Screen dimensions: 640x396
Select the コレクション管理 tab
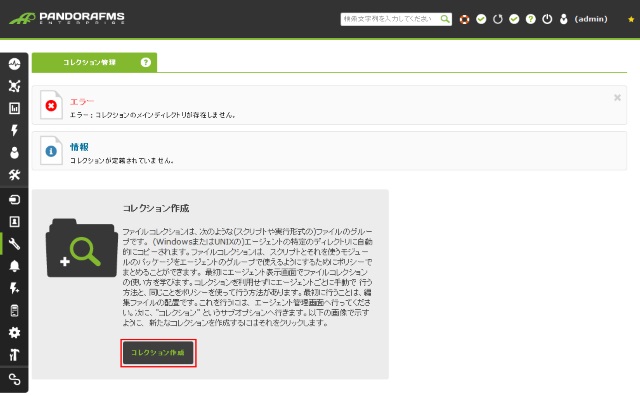tap(94, 62)
